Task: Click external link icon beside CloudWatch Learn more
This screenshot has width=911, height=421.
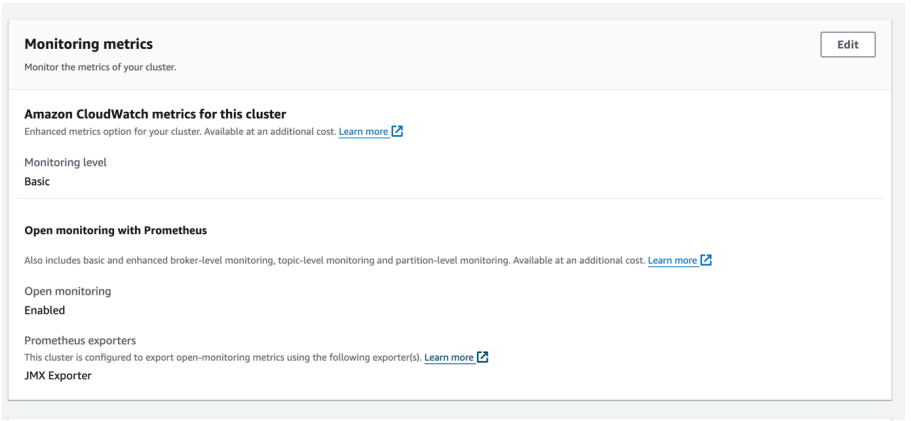Action: point(397,131)
